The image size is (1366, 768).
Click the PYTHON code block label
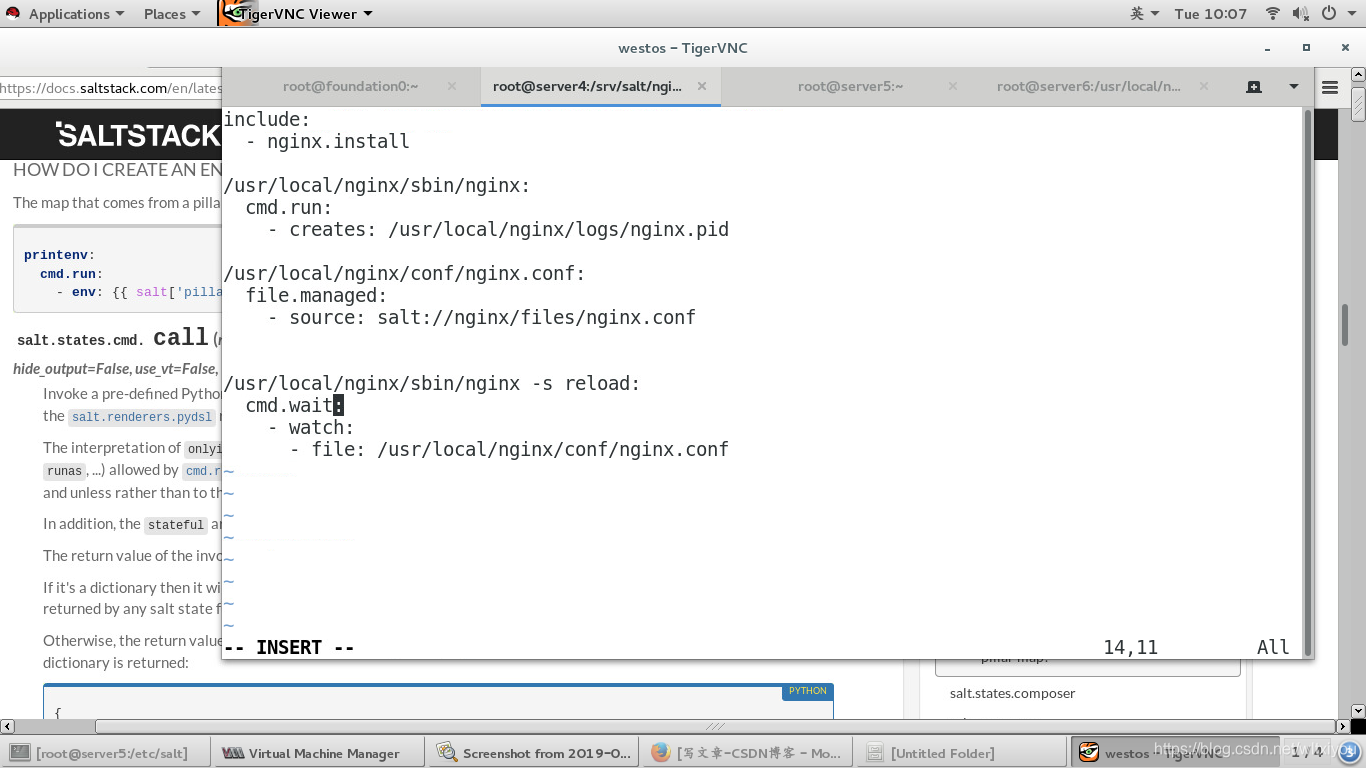pyautogui.click(x=808, y=691)
